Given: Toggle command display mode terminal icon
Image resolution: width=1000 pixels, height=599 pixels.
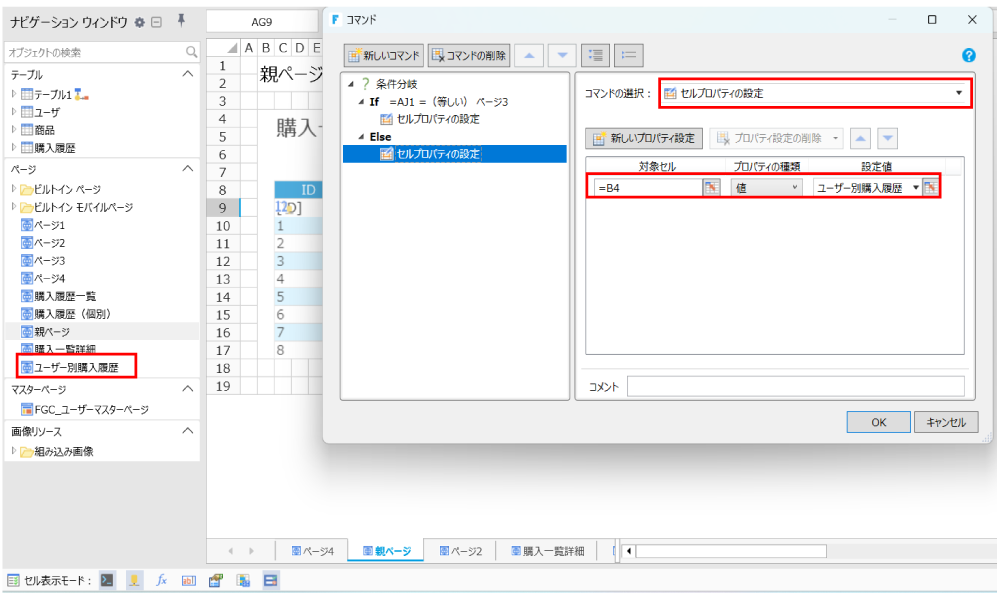Looking at the screenshot, I should point(107,581).
